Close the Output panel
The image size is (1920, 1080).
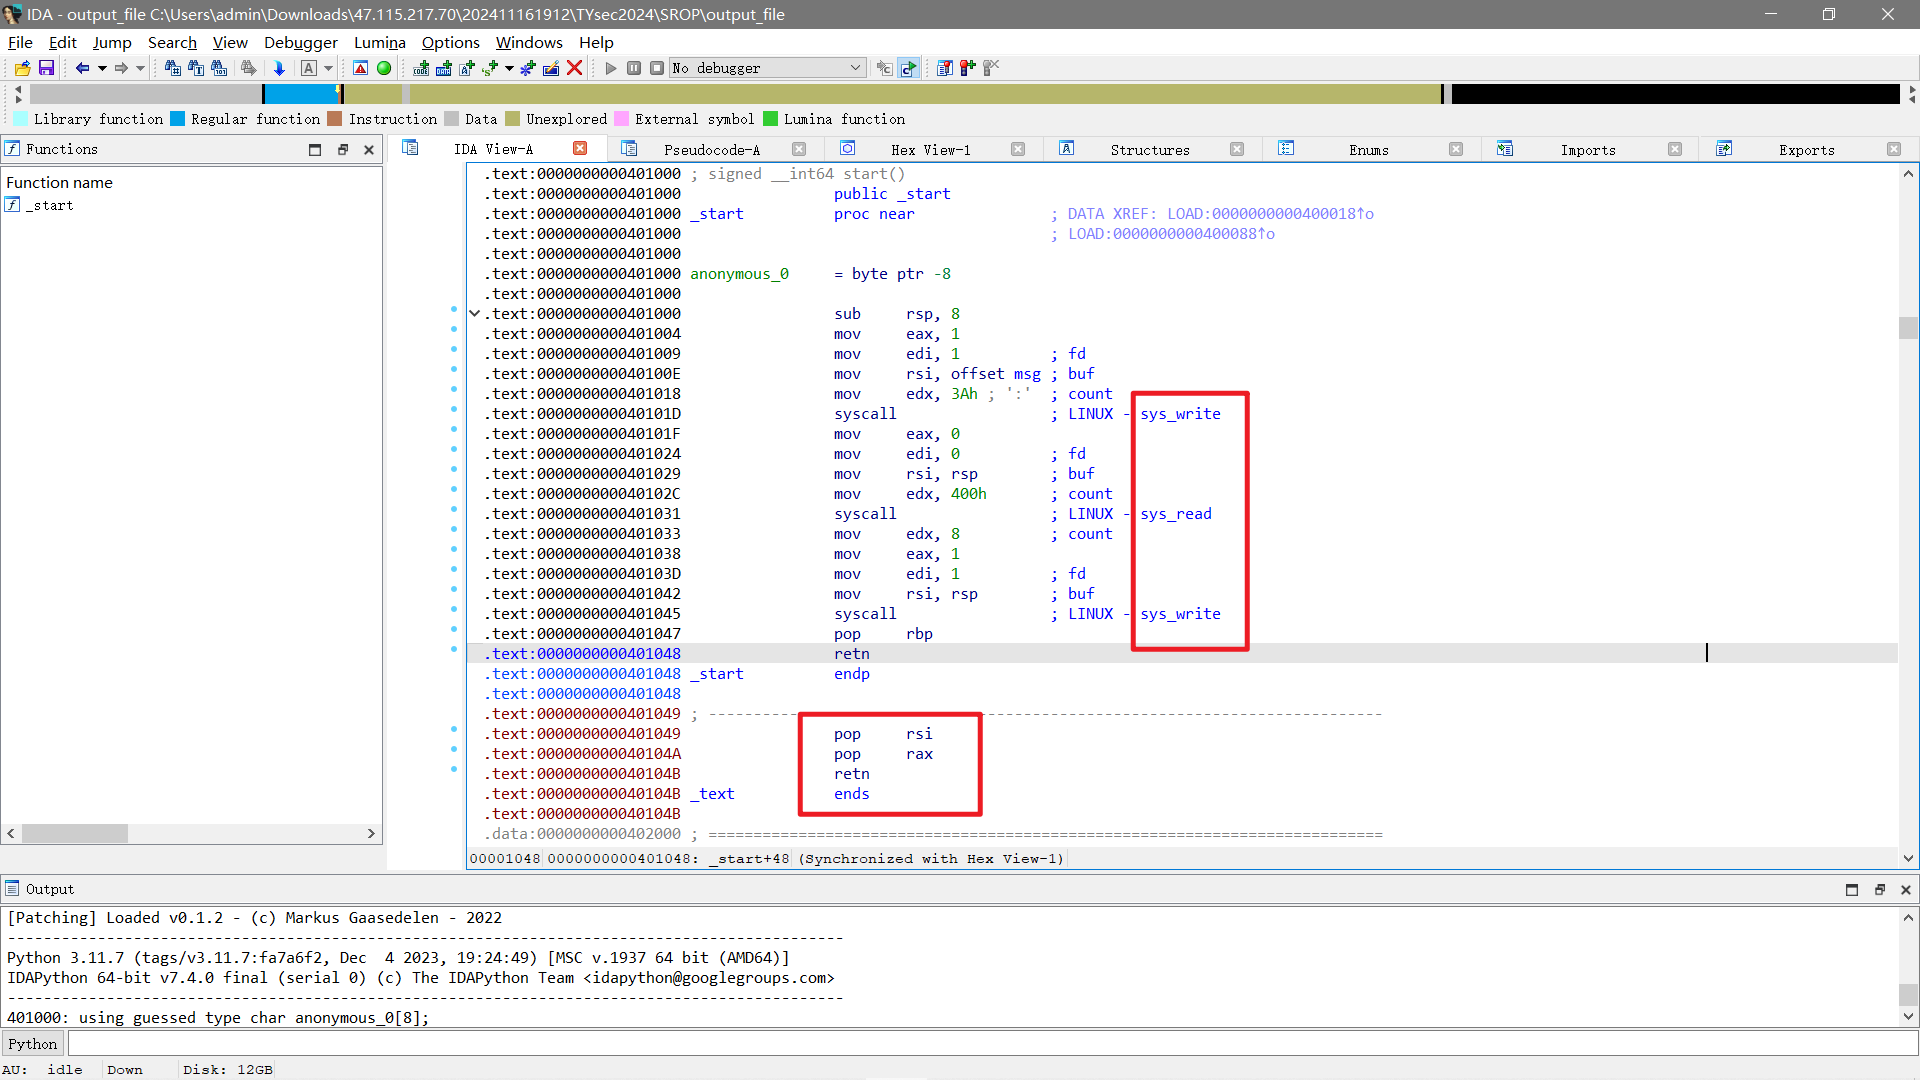click(x=1906, y=889)
